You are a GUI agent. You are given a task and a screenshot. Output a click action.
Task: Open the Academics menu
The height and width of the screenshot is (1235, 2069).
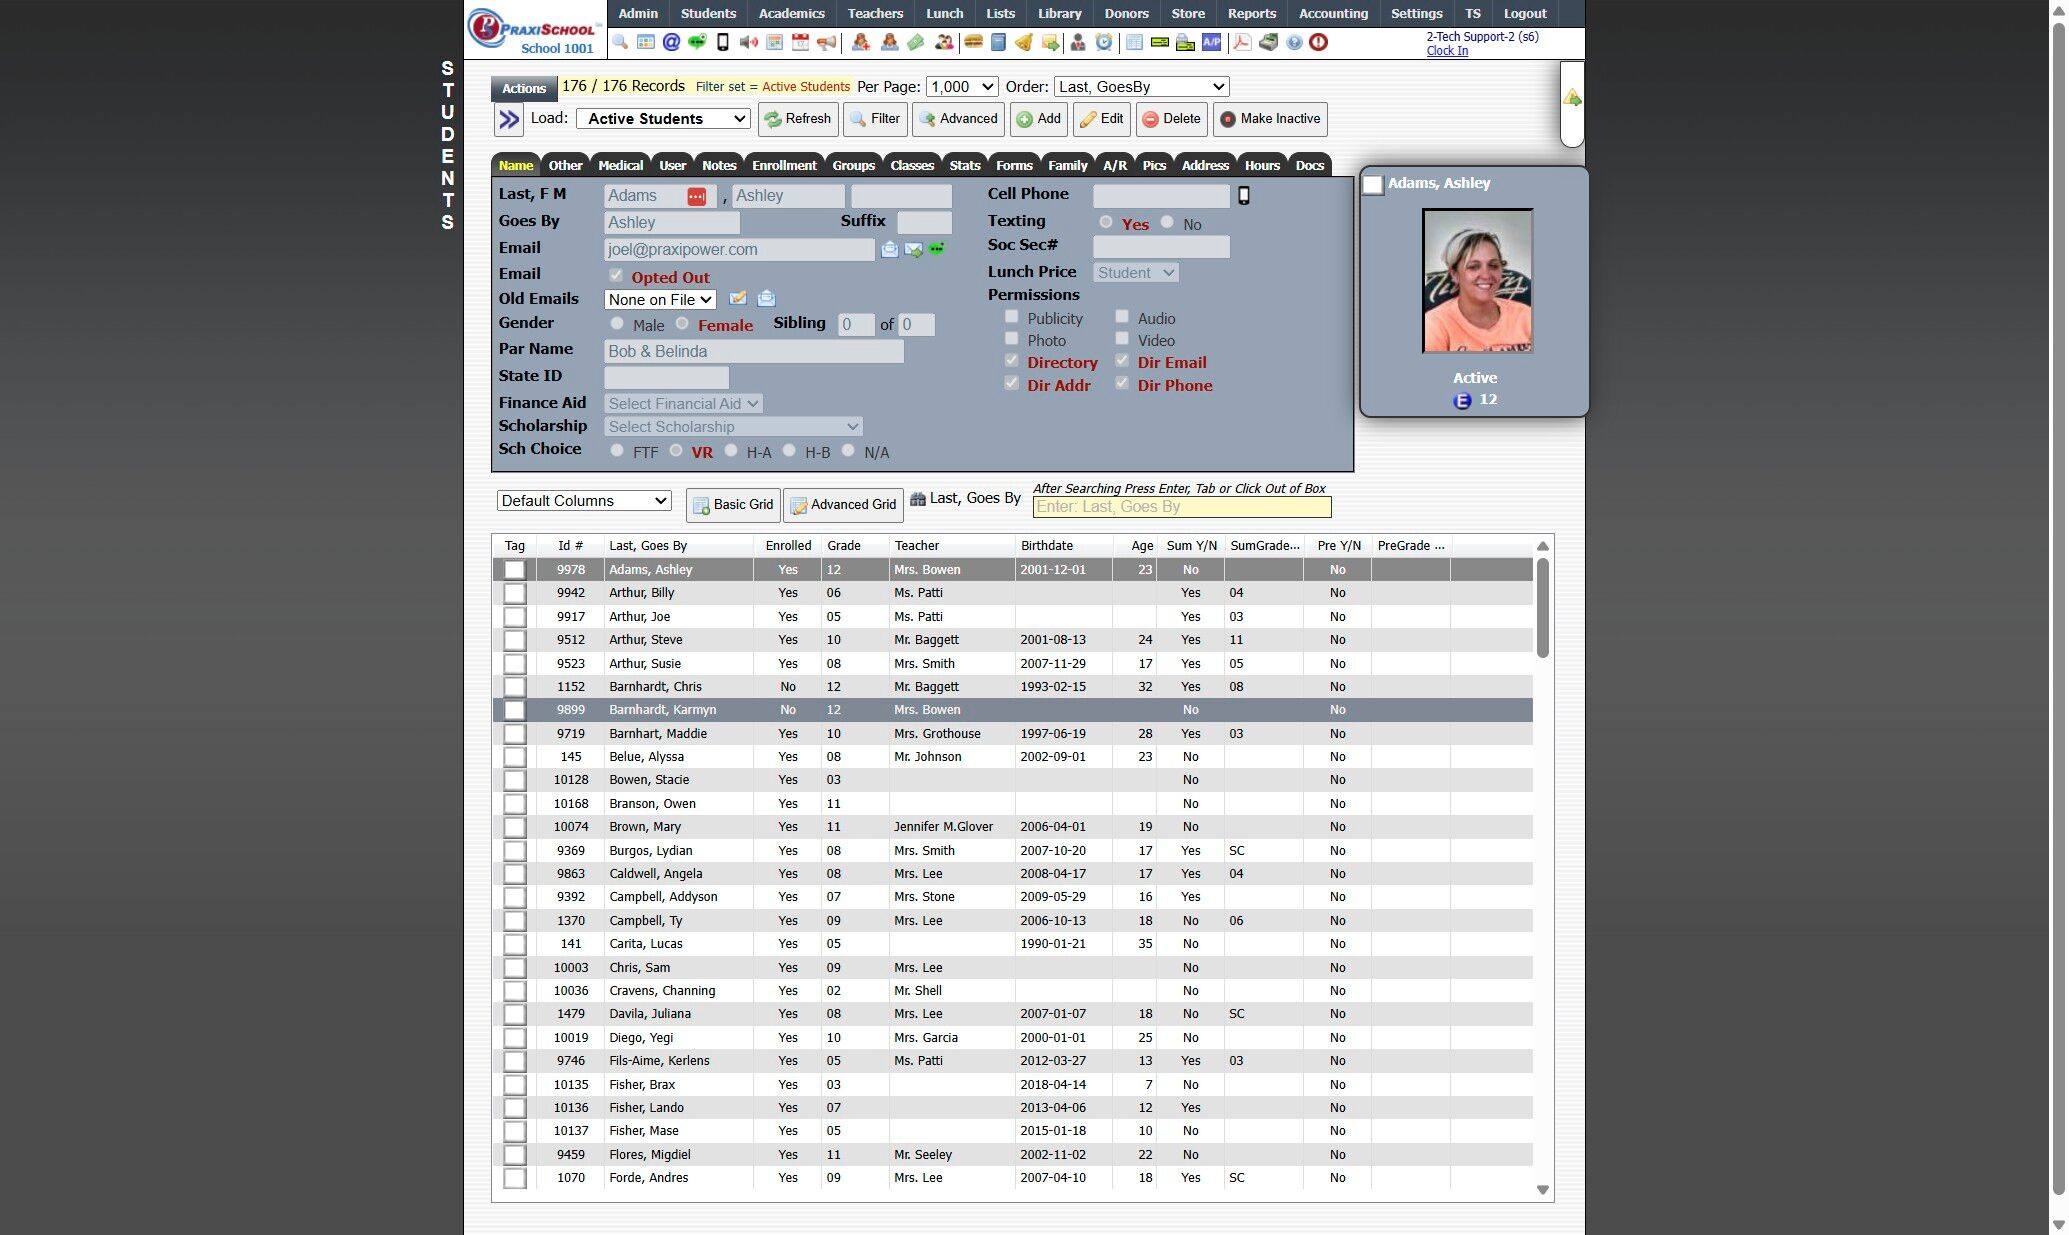point(791,13)
